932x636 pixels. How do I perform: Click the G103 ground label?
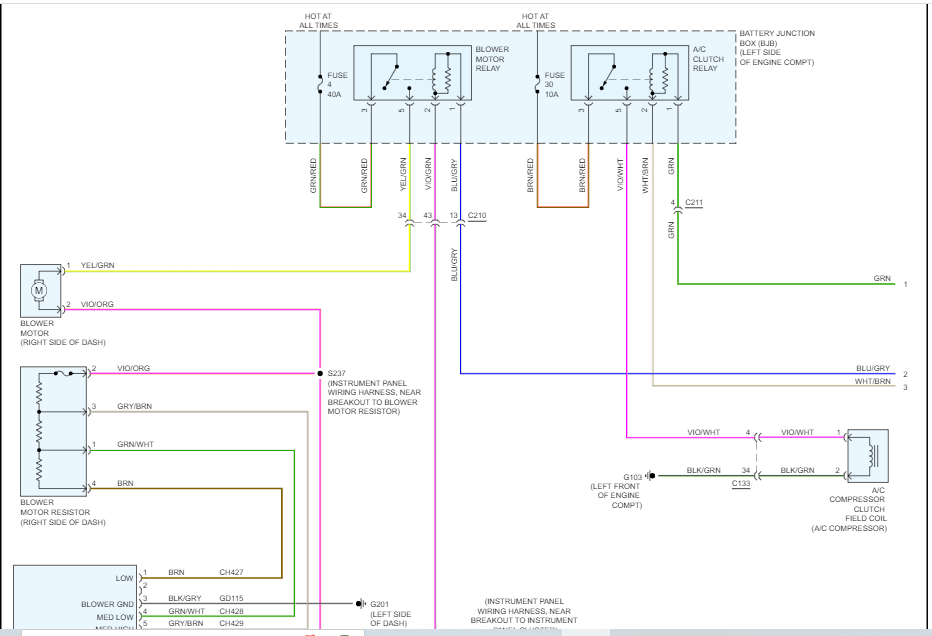(632, 477)
